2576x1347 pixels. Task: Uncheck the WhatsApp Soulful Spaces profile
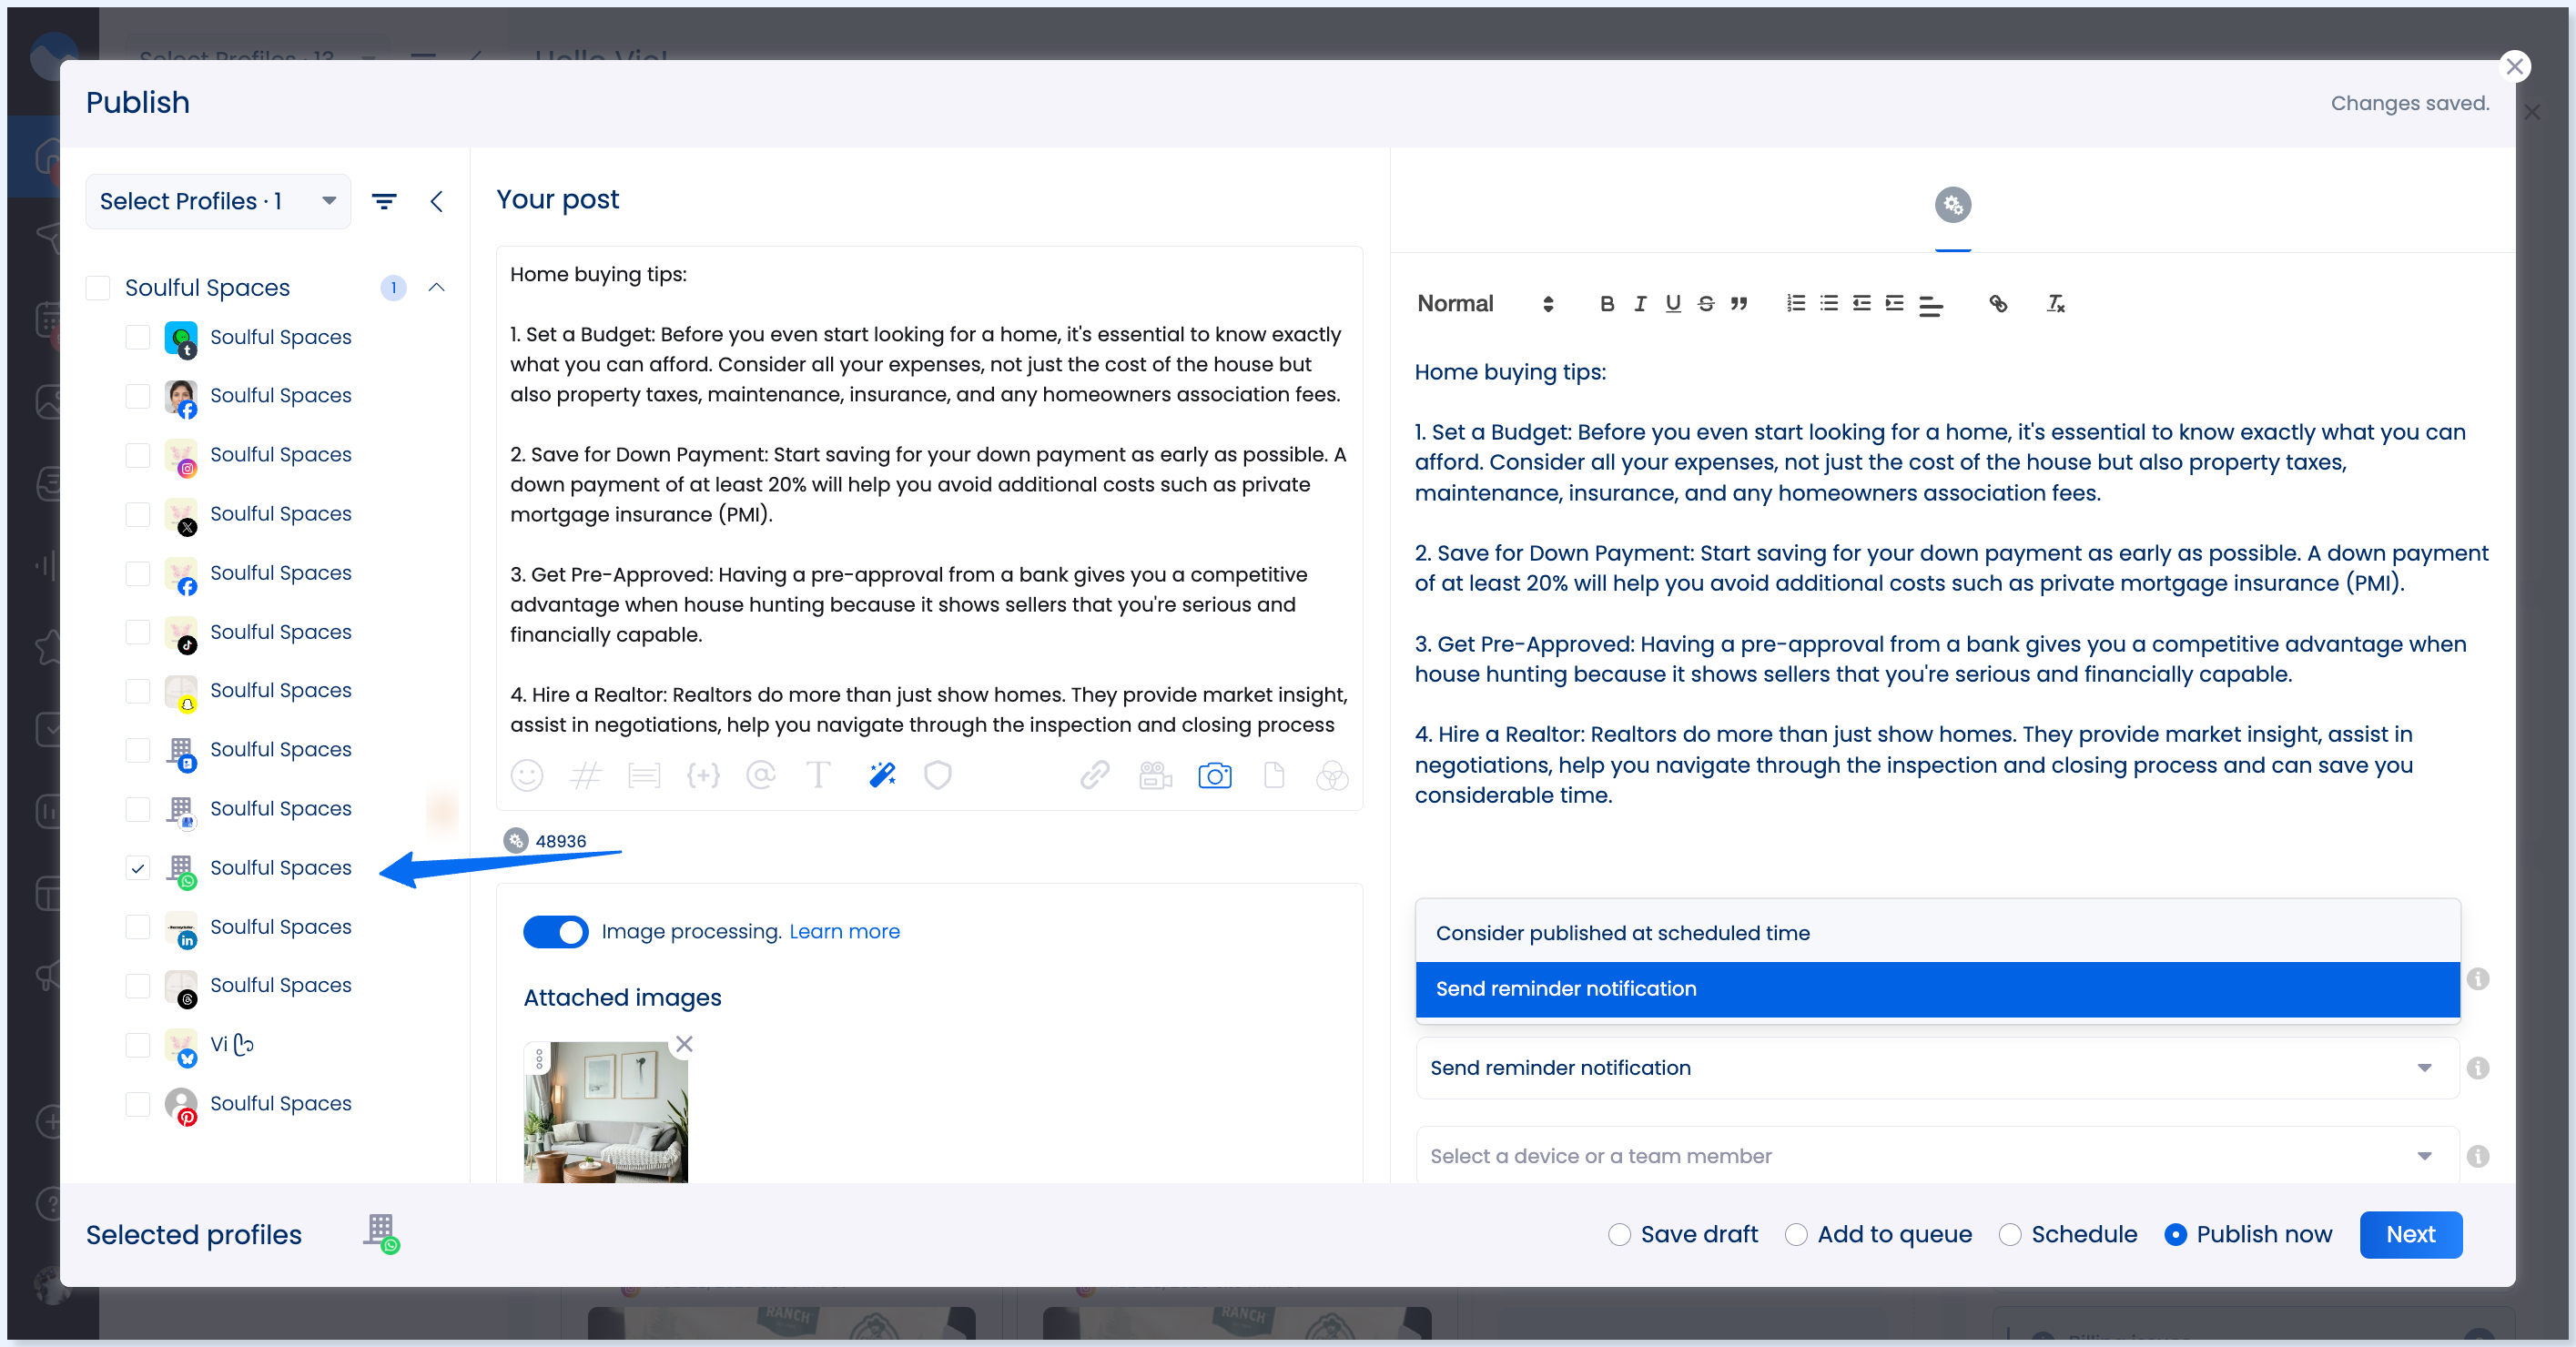pyautogui.click(x=137, y=868)
